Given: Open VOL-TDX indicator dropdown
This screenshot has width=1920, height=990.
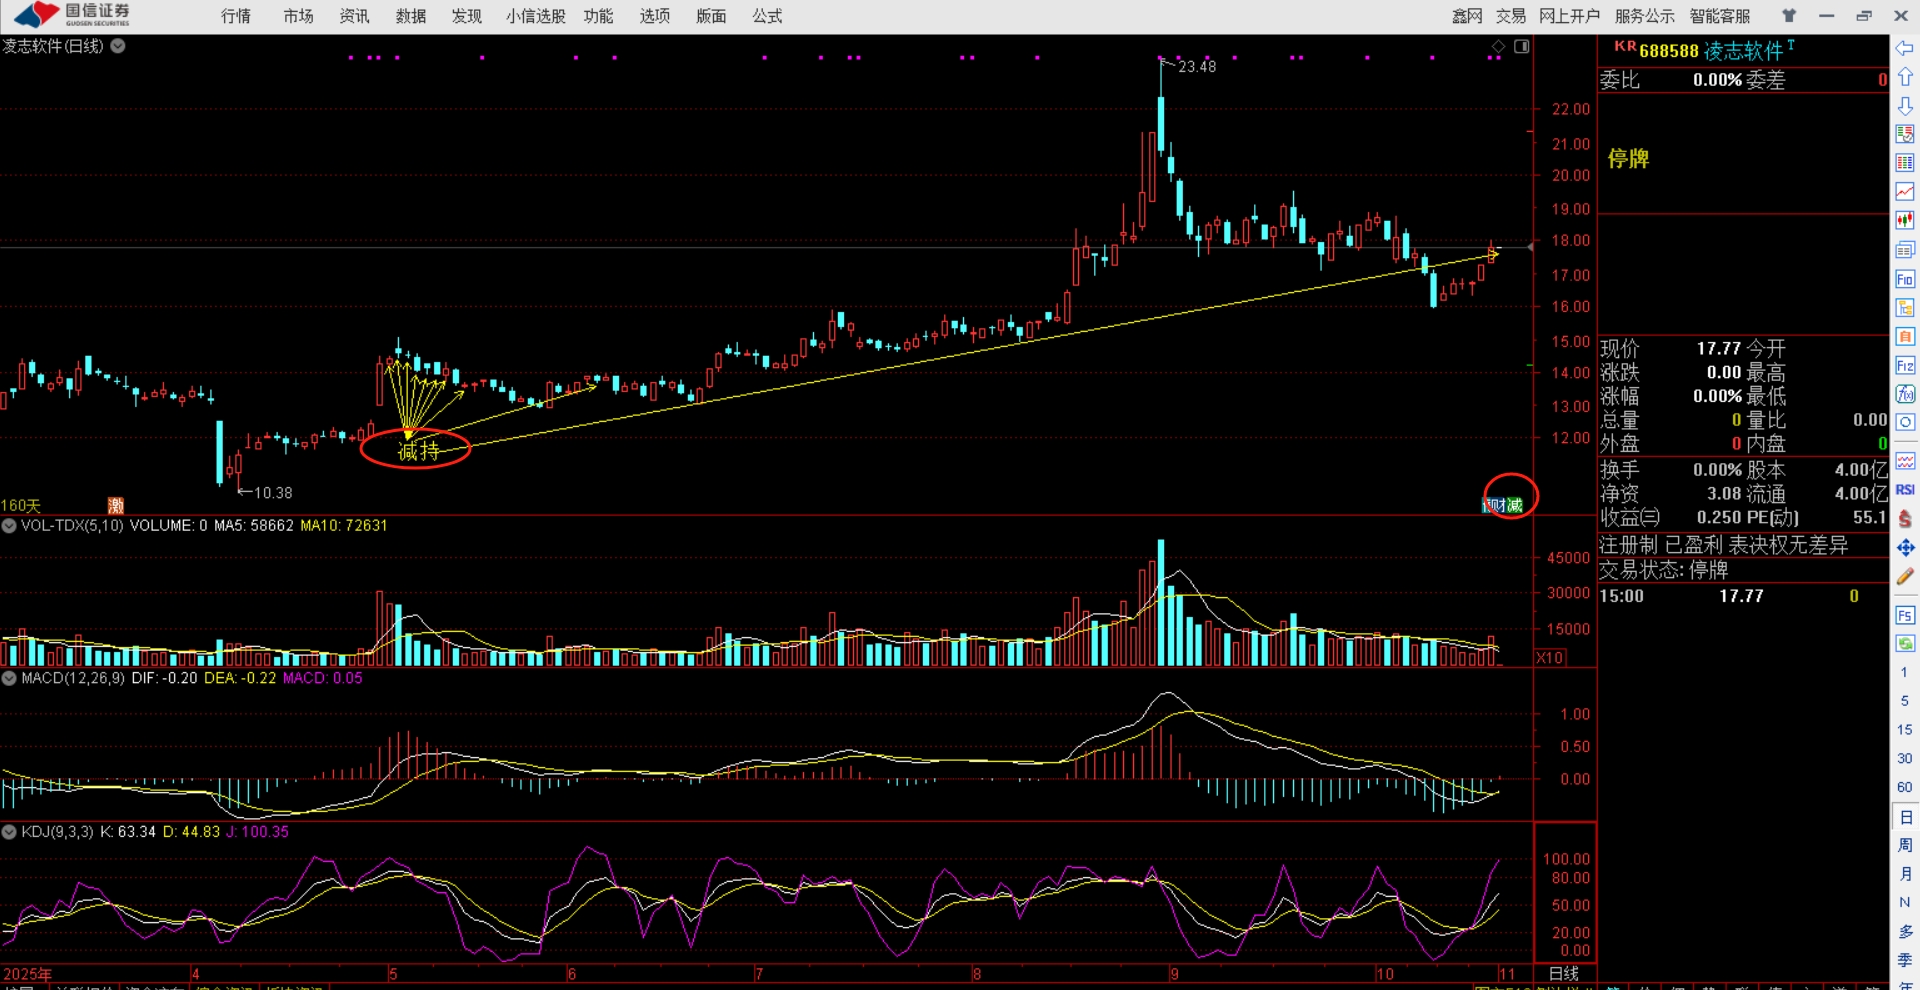Looking at the screenshot, I should point(9,526).
